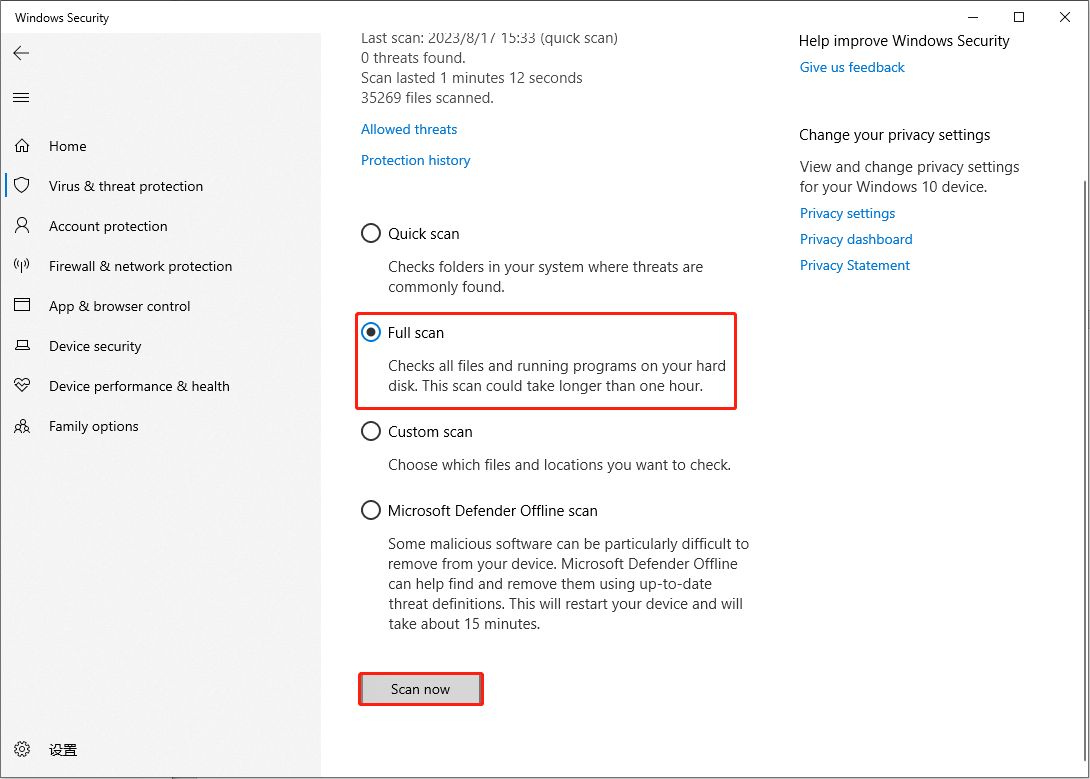The height and width of the screenshot is (779, 1090).
Task: Choose the Custom scan radio option
Action: (x=371, y=432)
